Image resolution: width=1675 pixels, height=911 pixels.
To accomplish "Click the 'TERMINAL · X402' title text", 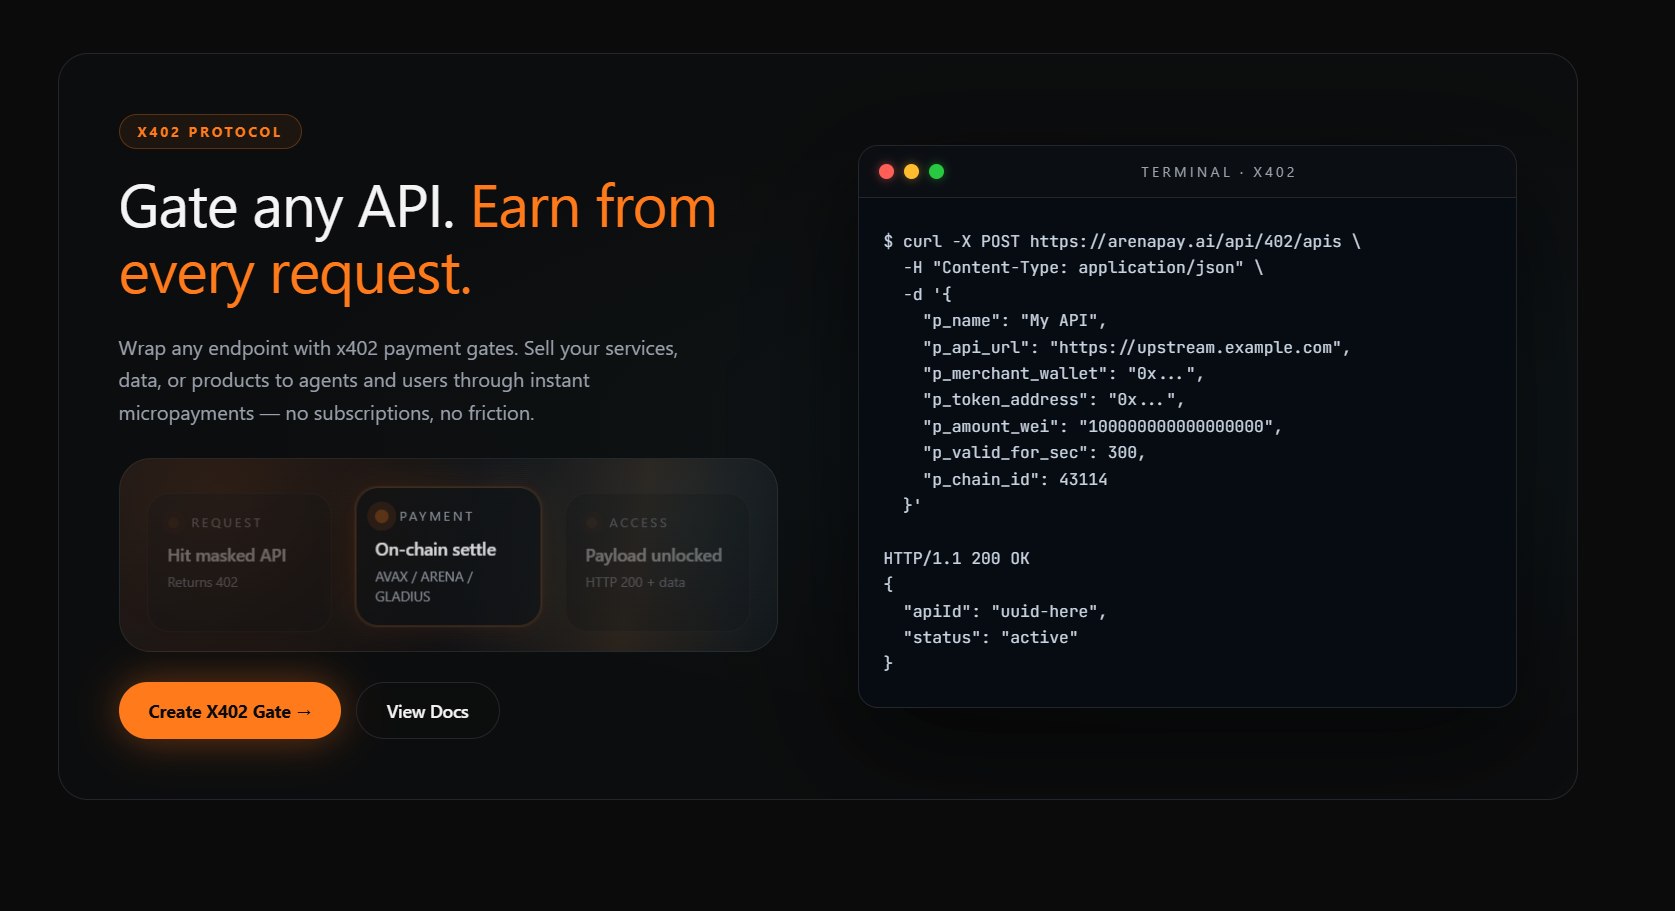I will click(1218, 172).
